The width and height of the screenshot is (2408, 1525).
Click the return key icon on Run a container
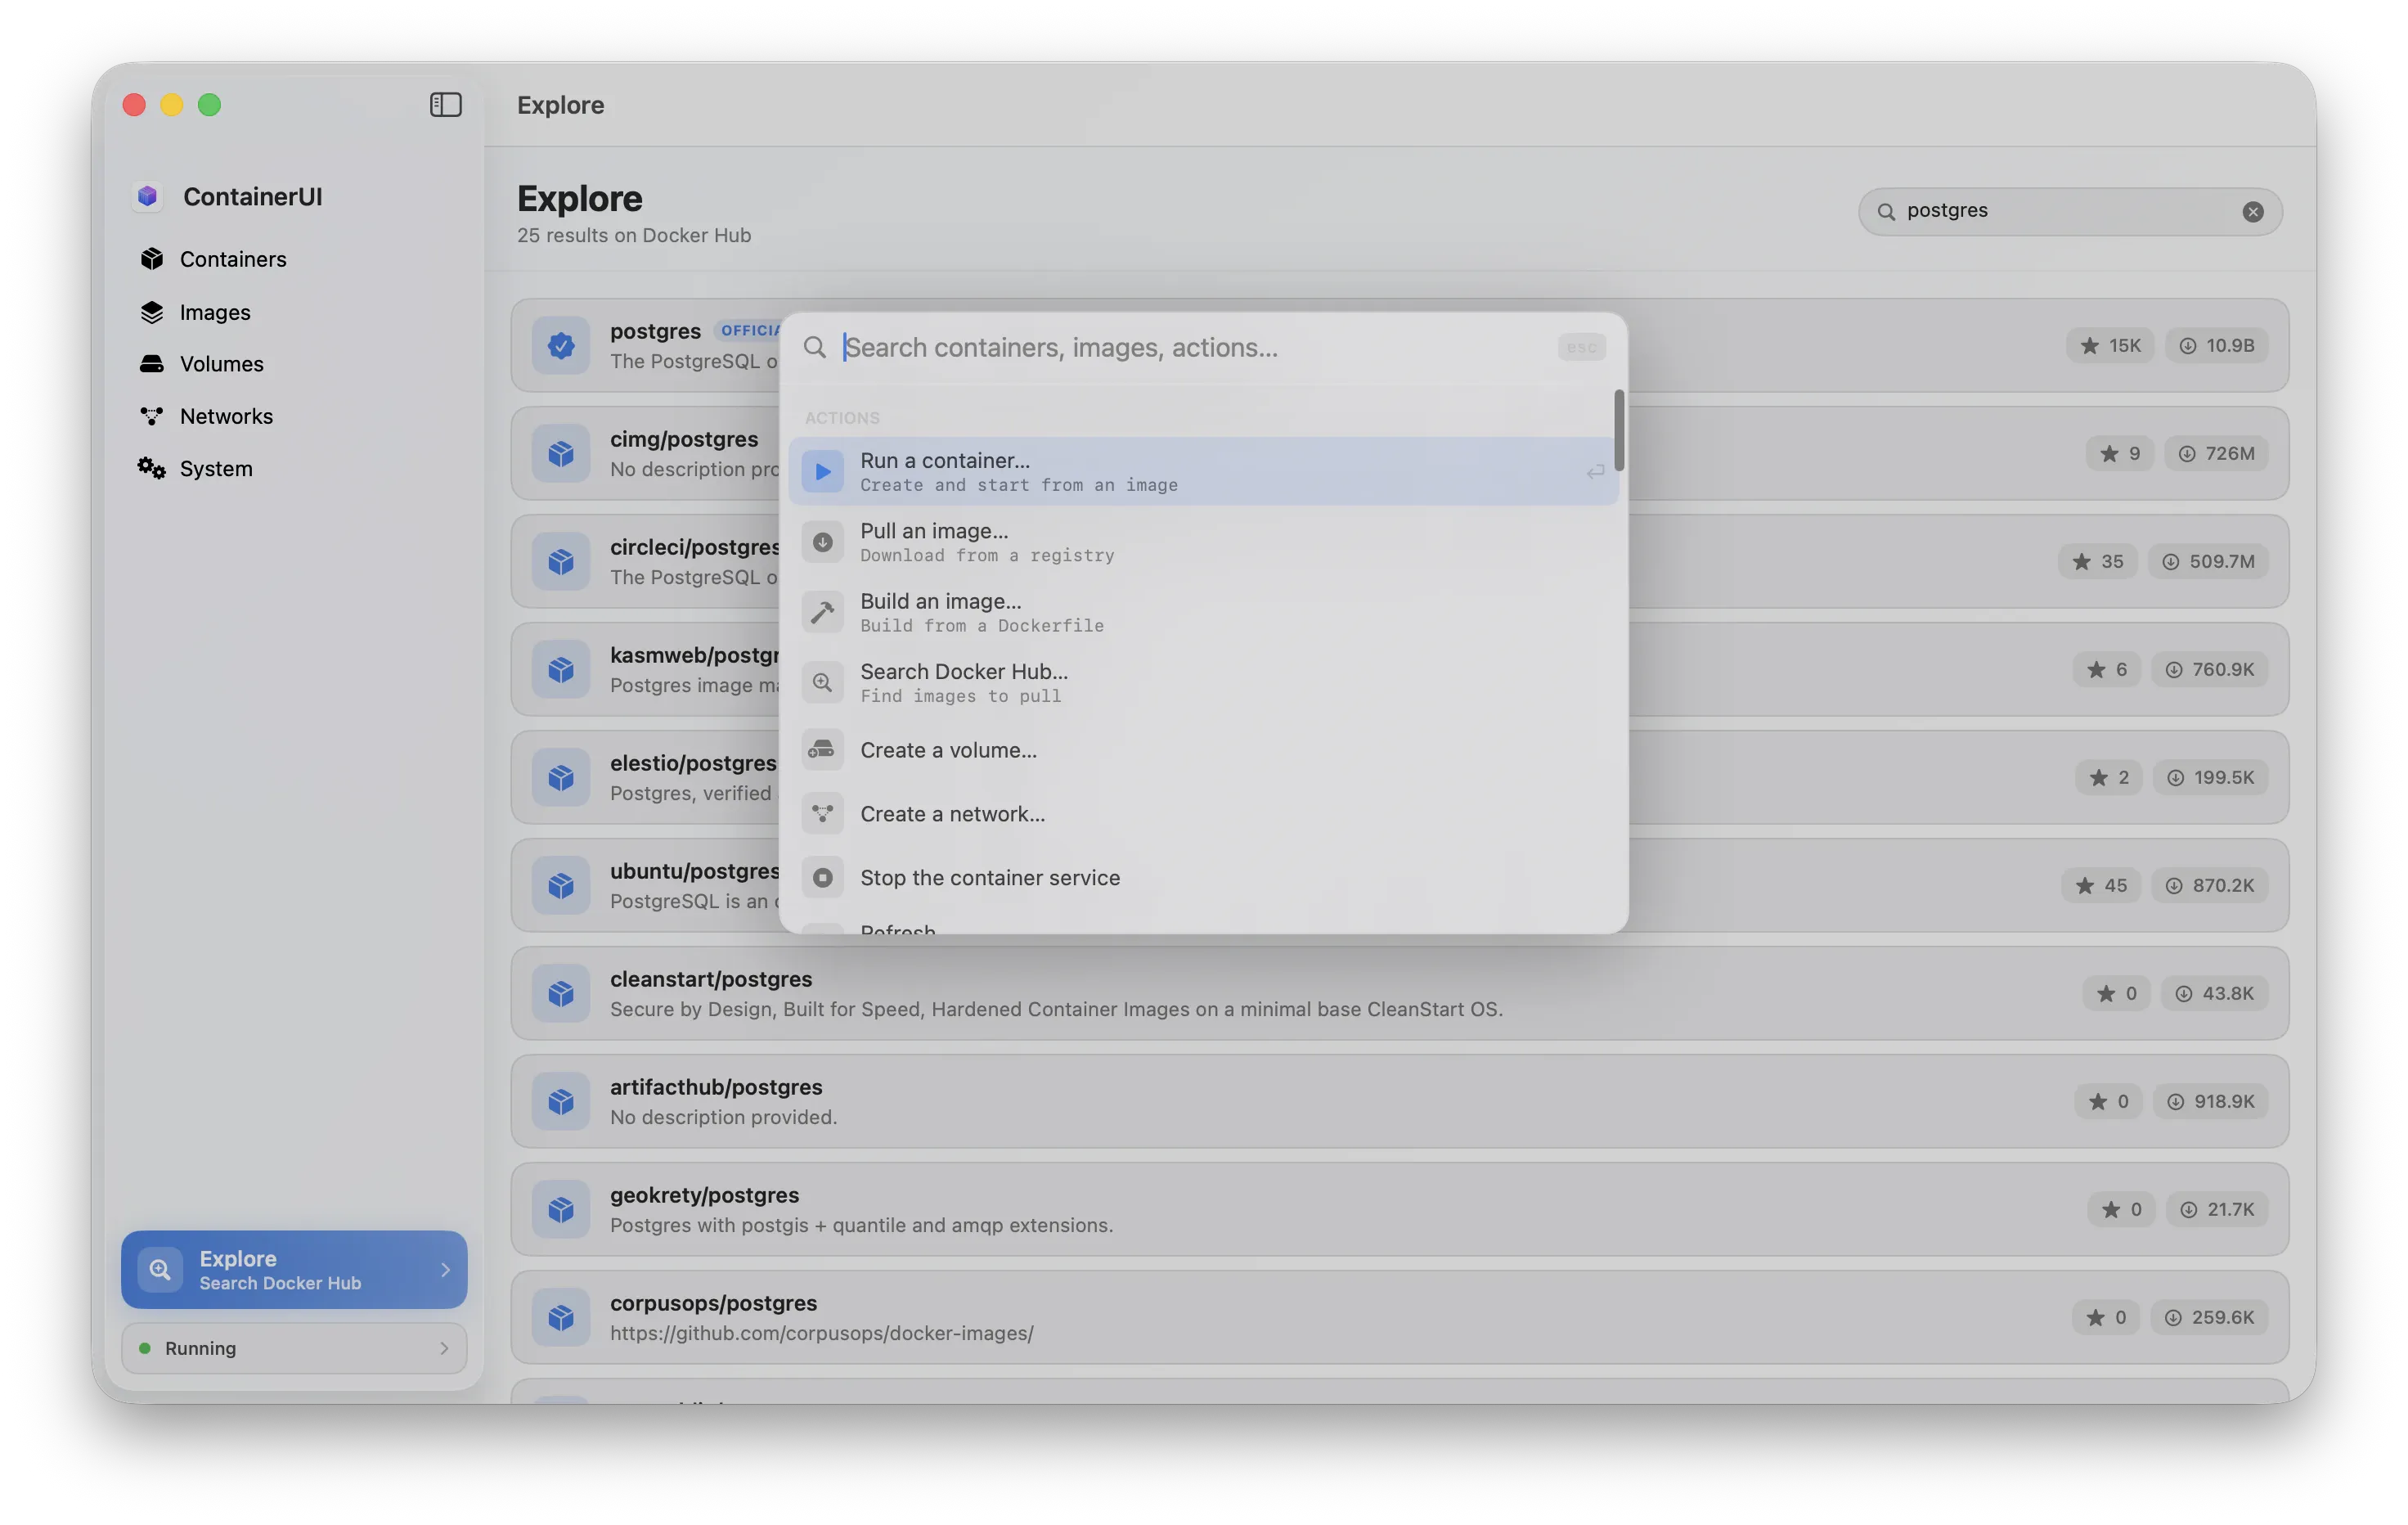pyautogui.click(x=1595, y=471)
